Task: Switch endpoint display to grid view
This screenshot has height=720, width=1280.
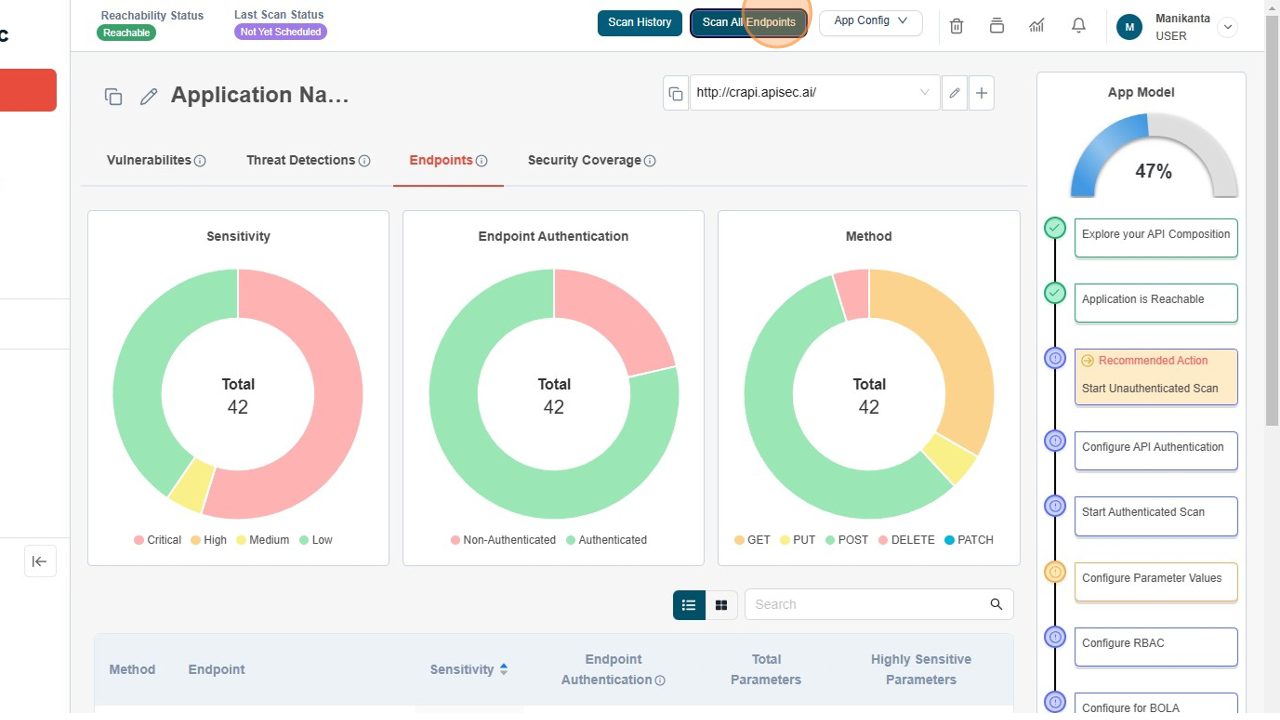Action: tap(721, 604)
